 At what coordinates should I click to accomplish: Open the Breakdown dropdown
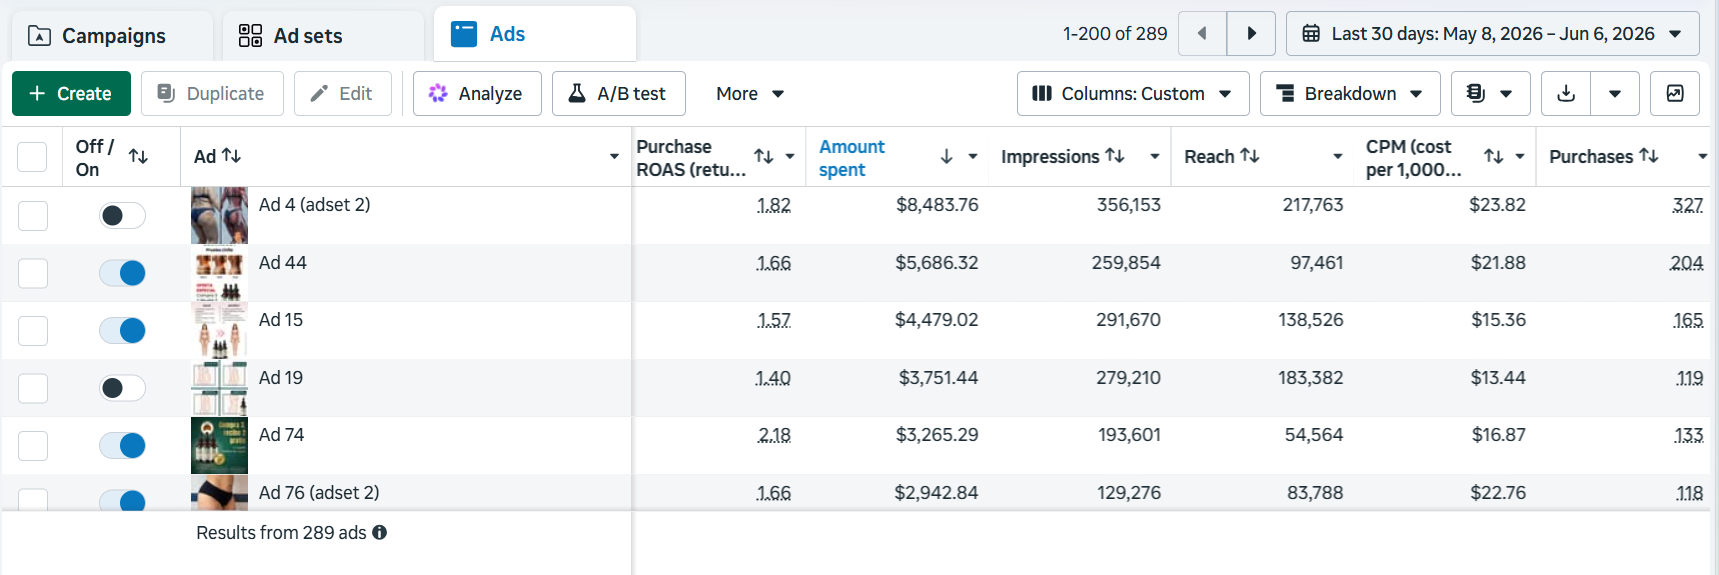[x=1350, y=94]
